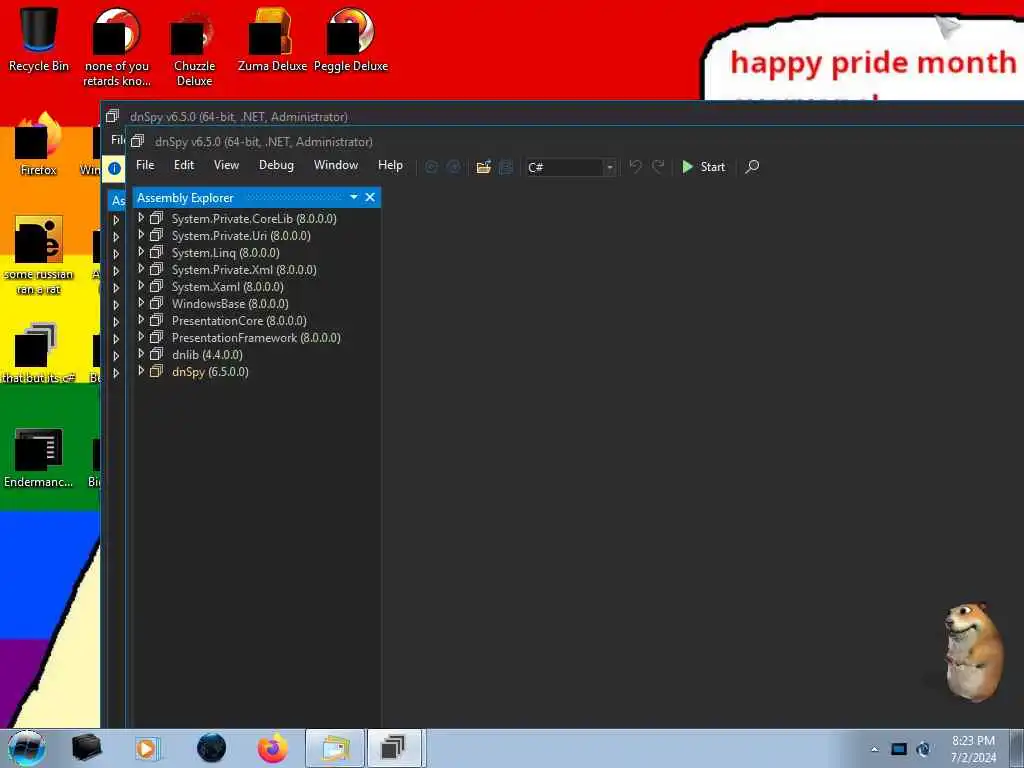1024x768 pixels.
Task: Launch Firefox from the taskbar
Action: [x=272, y=748]
